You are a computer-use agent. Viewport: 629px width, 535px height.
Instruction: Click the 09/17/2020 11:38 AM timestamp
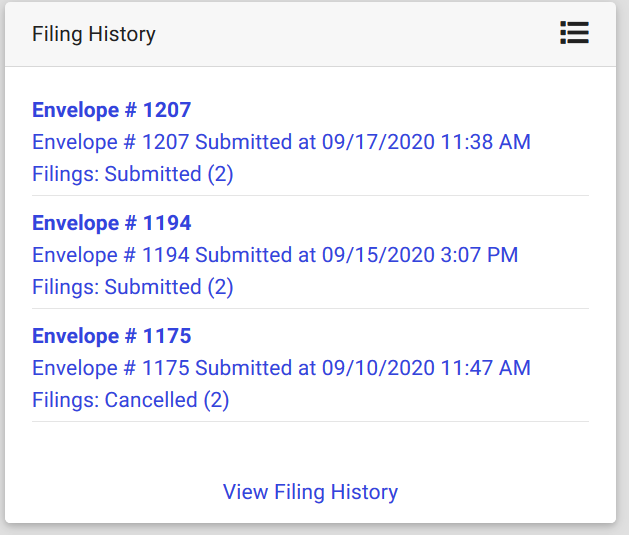tap(426, 142)
